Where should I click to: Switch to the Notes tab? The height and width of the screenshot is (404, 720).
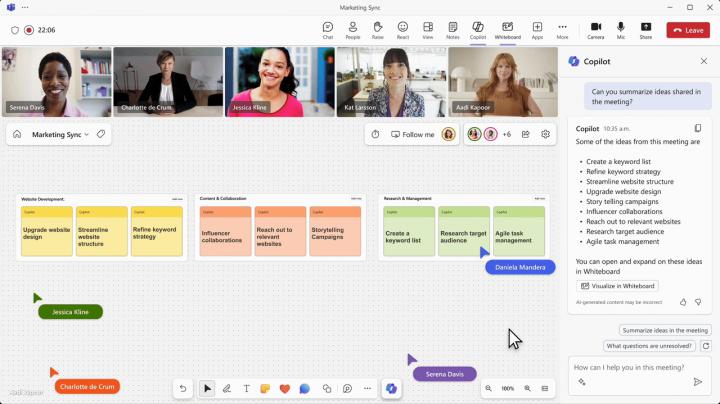coord(452,29)
